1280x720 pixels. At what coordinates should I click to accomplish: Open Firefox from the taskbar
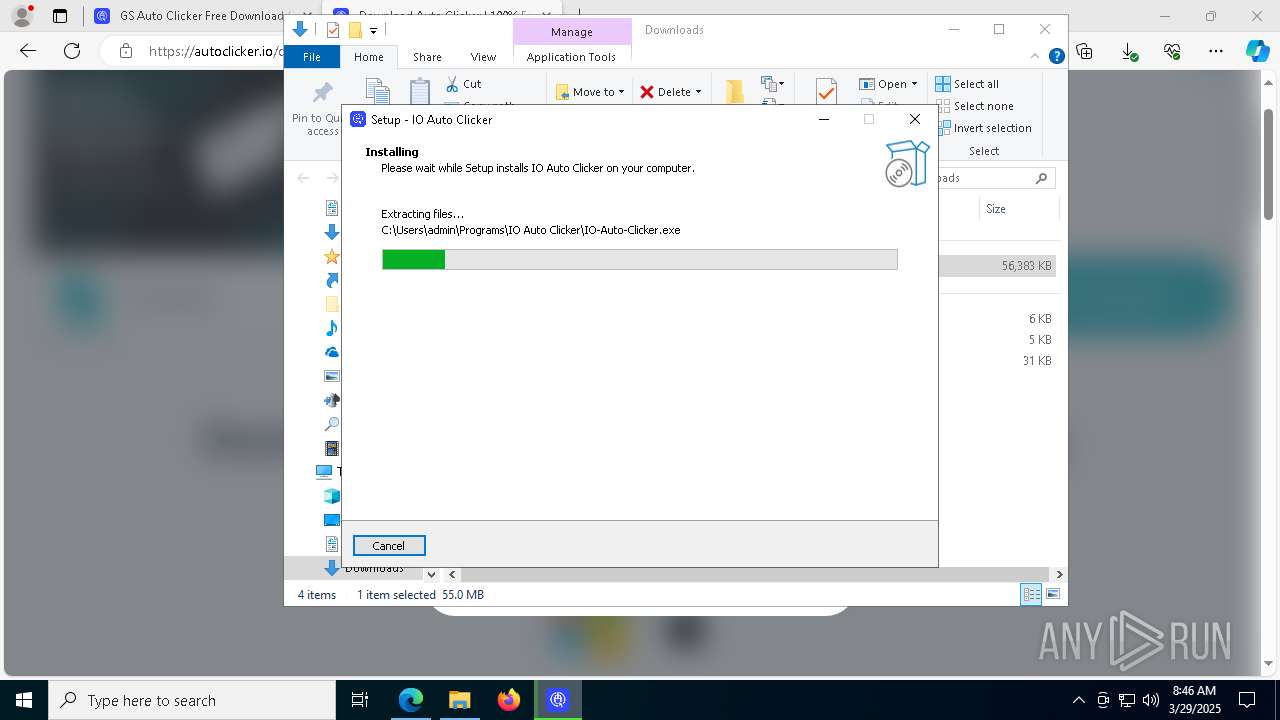[509, 700]
